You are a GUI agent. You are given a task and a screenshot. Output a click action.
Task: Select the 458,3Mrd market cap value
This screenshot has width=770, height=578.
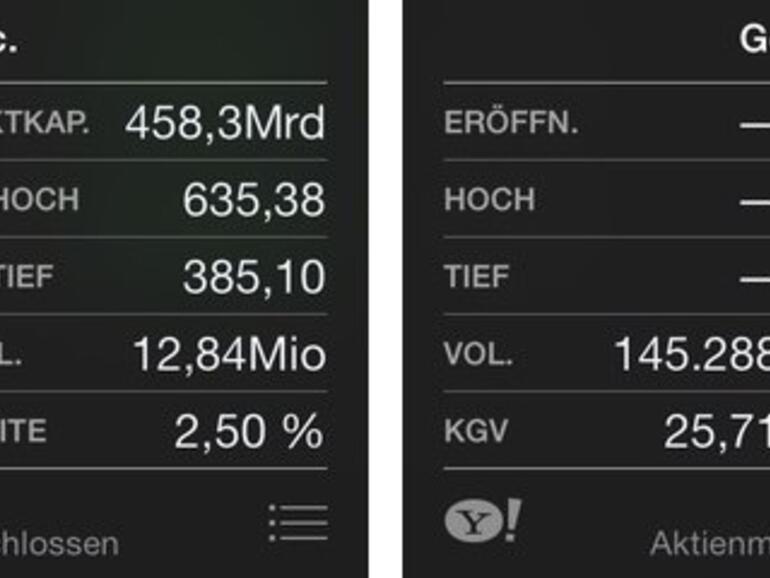pyautogui.click(x=225, y=124)
